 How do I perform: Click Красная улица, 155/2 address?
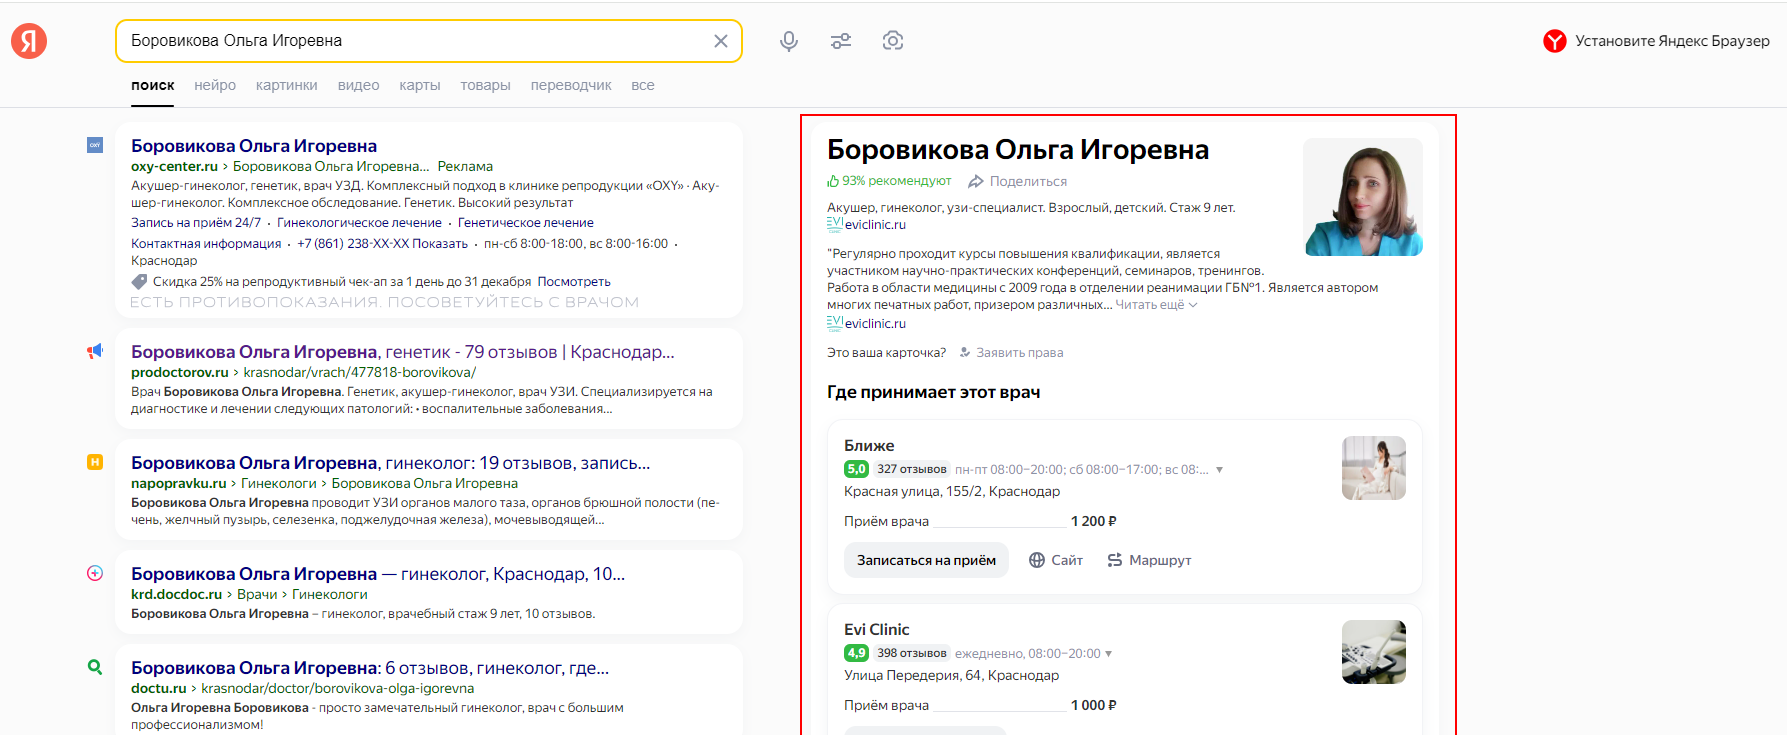click(x=952, y=491)
